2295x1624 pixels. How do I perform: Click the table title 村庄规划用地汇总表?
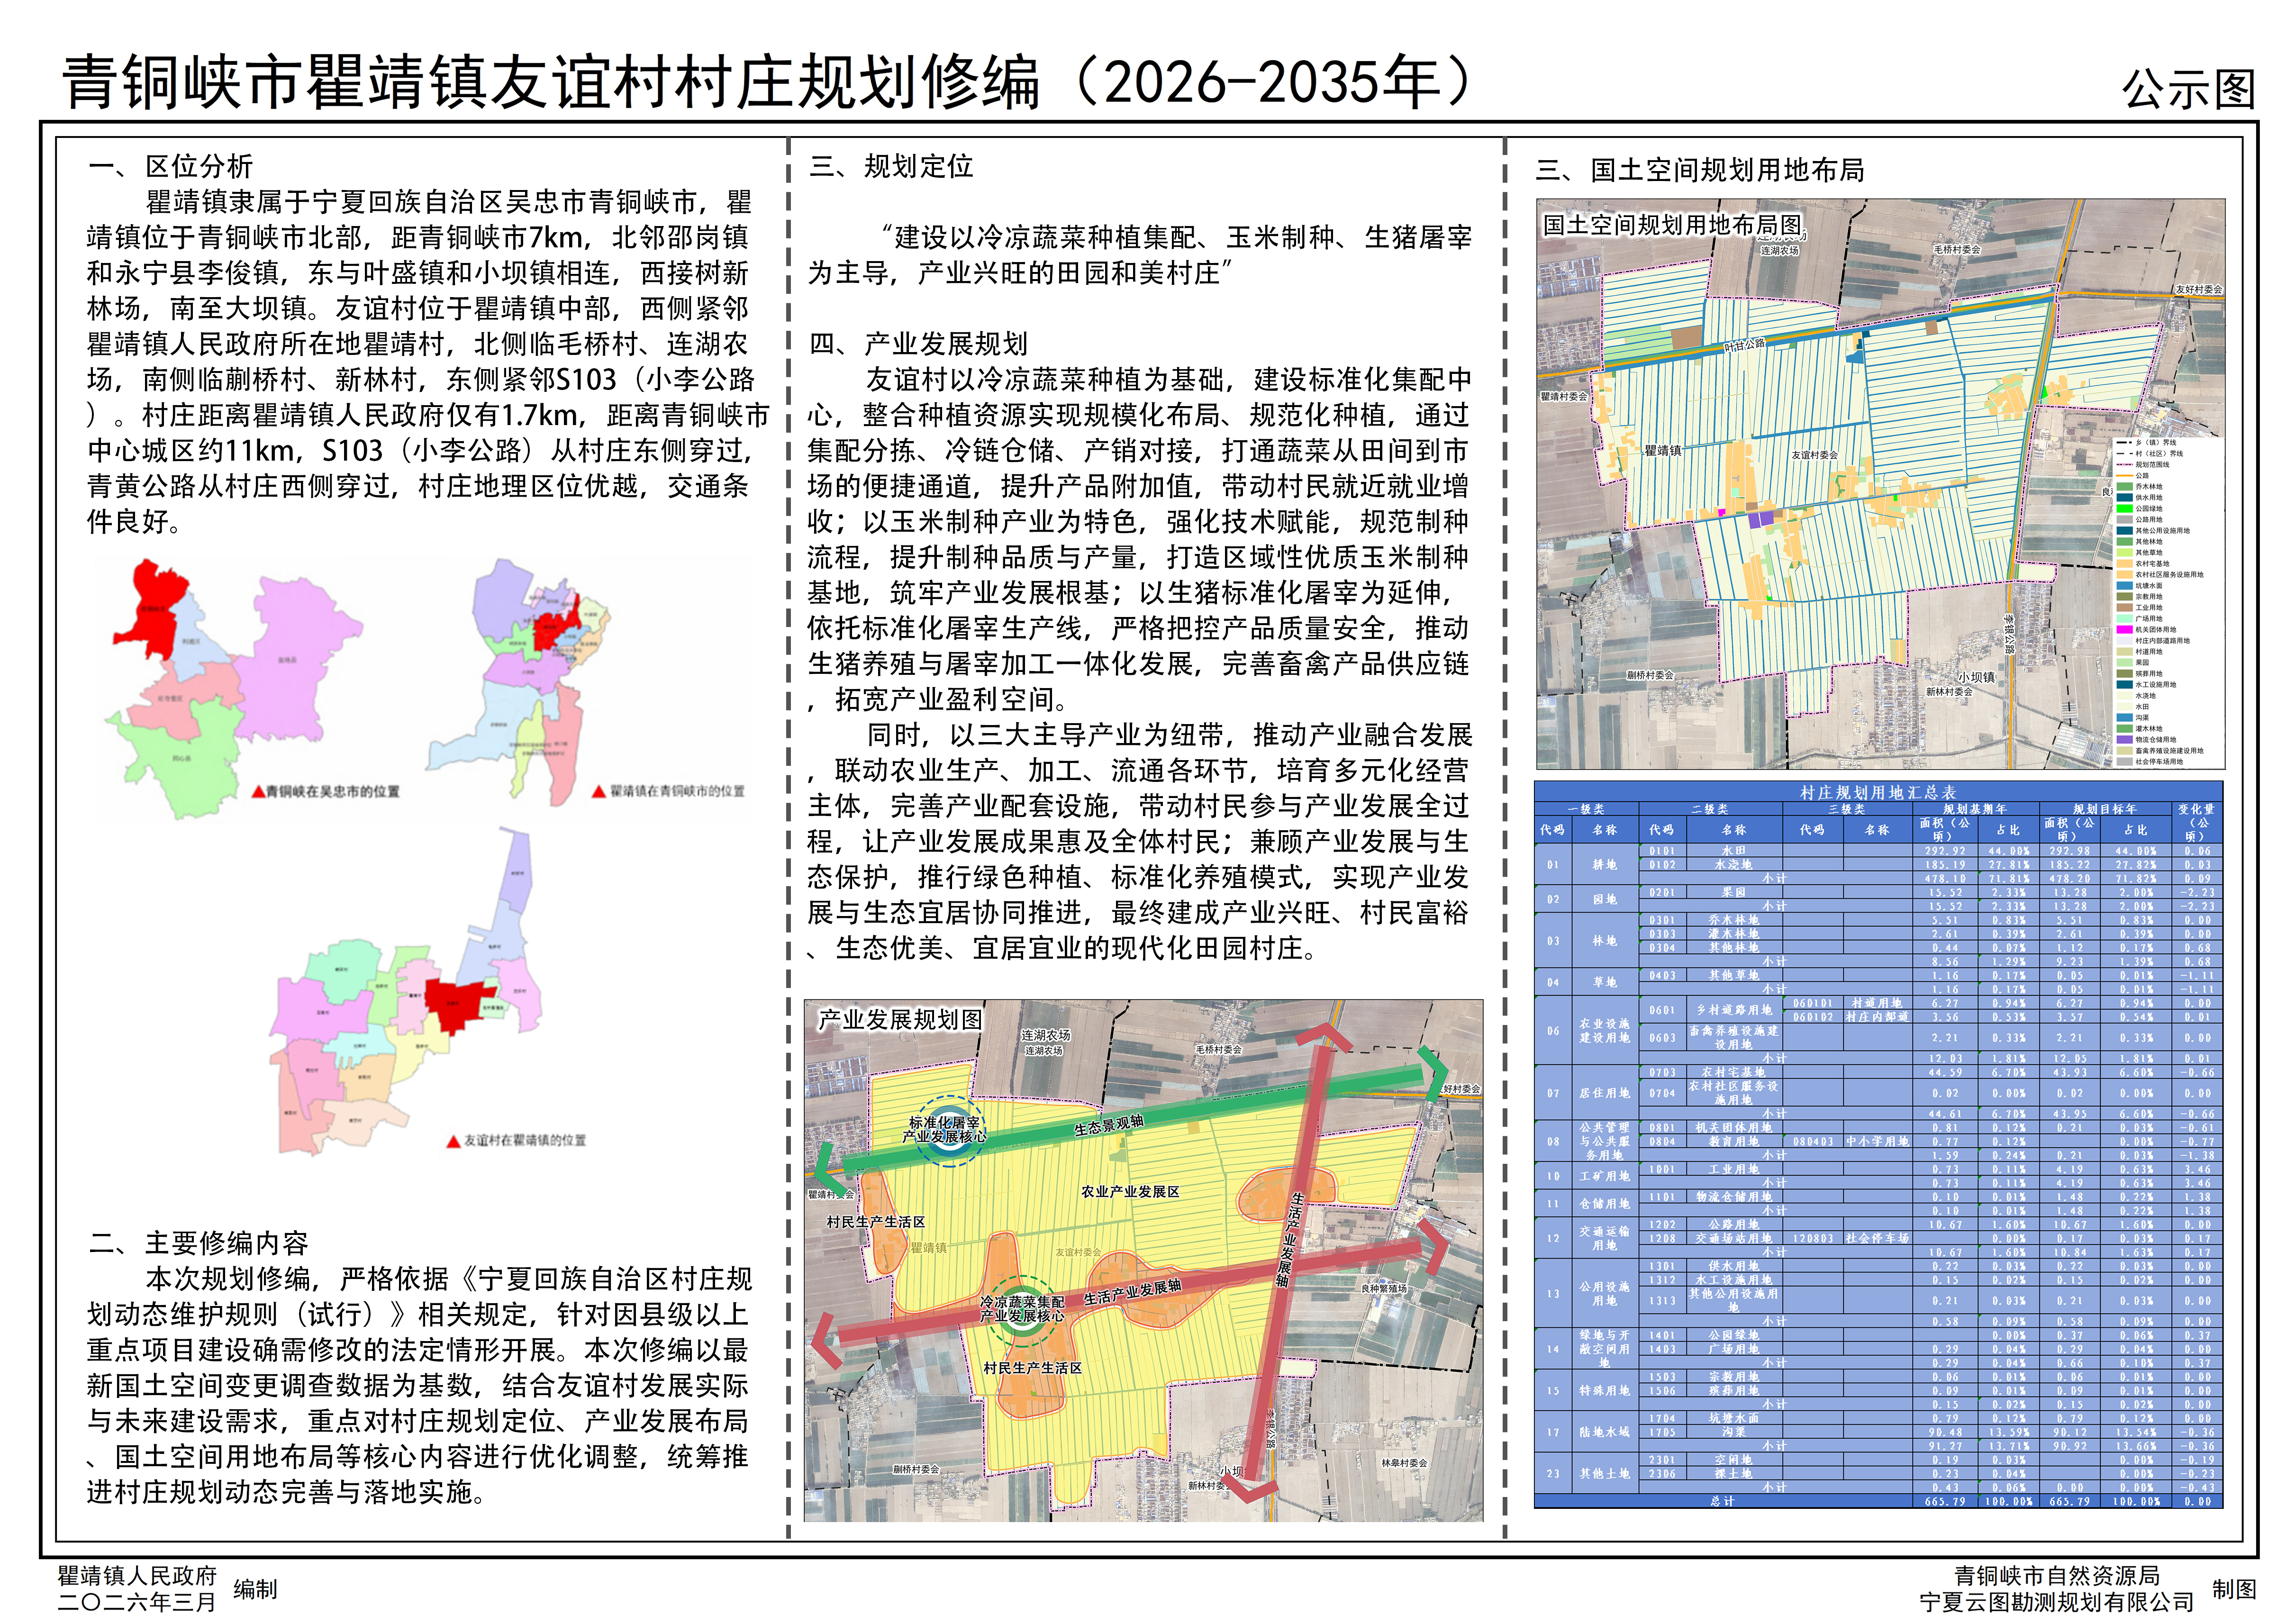[1878, 793]
